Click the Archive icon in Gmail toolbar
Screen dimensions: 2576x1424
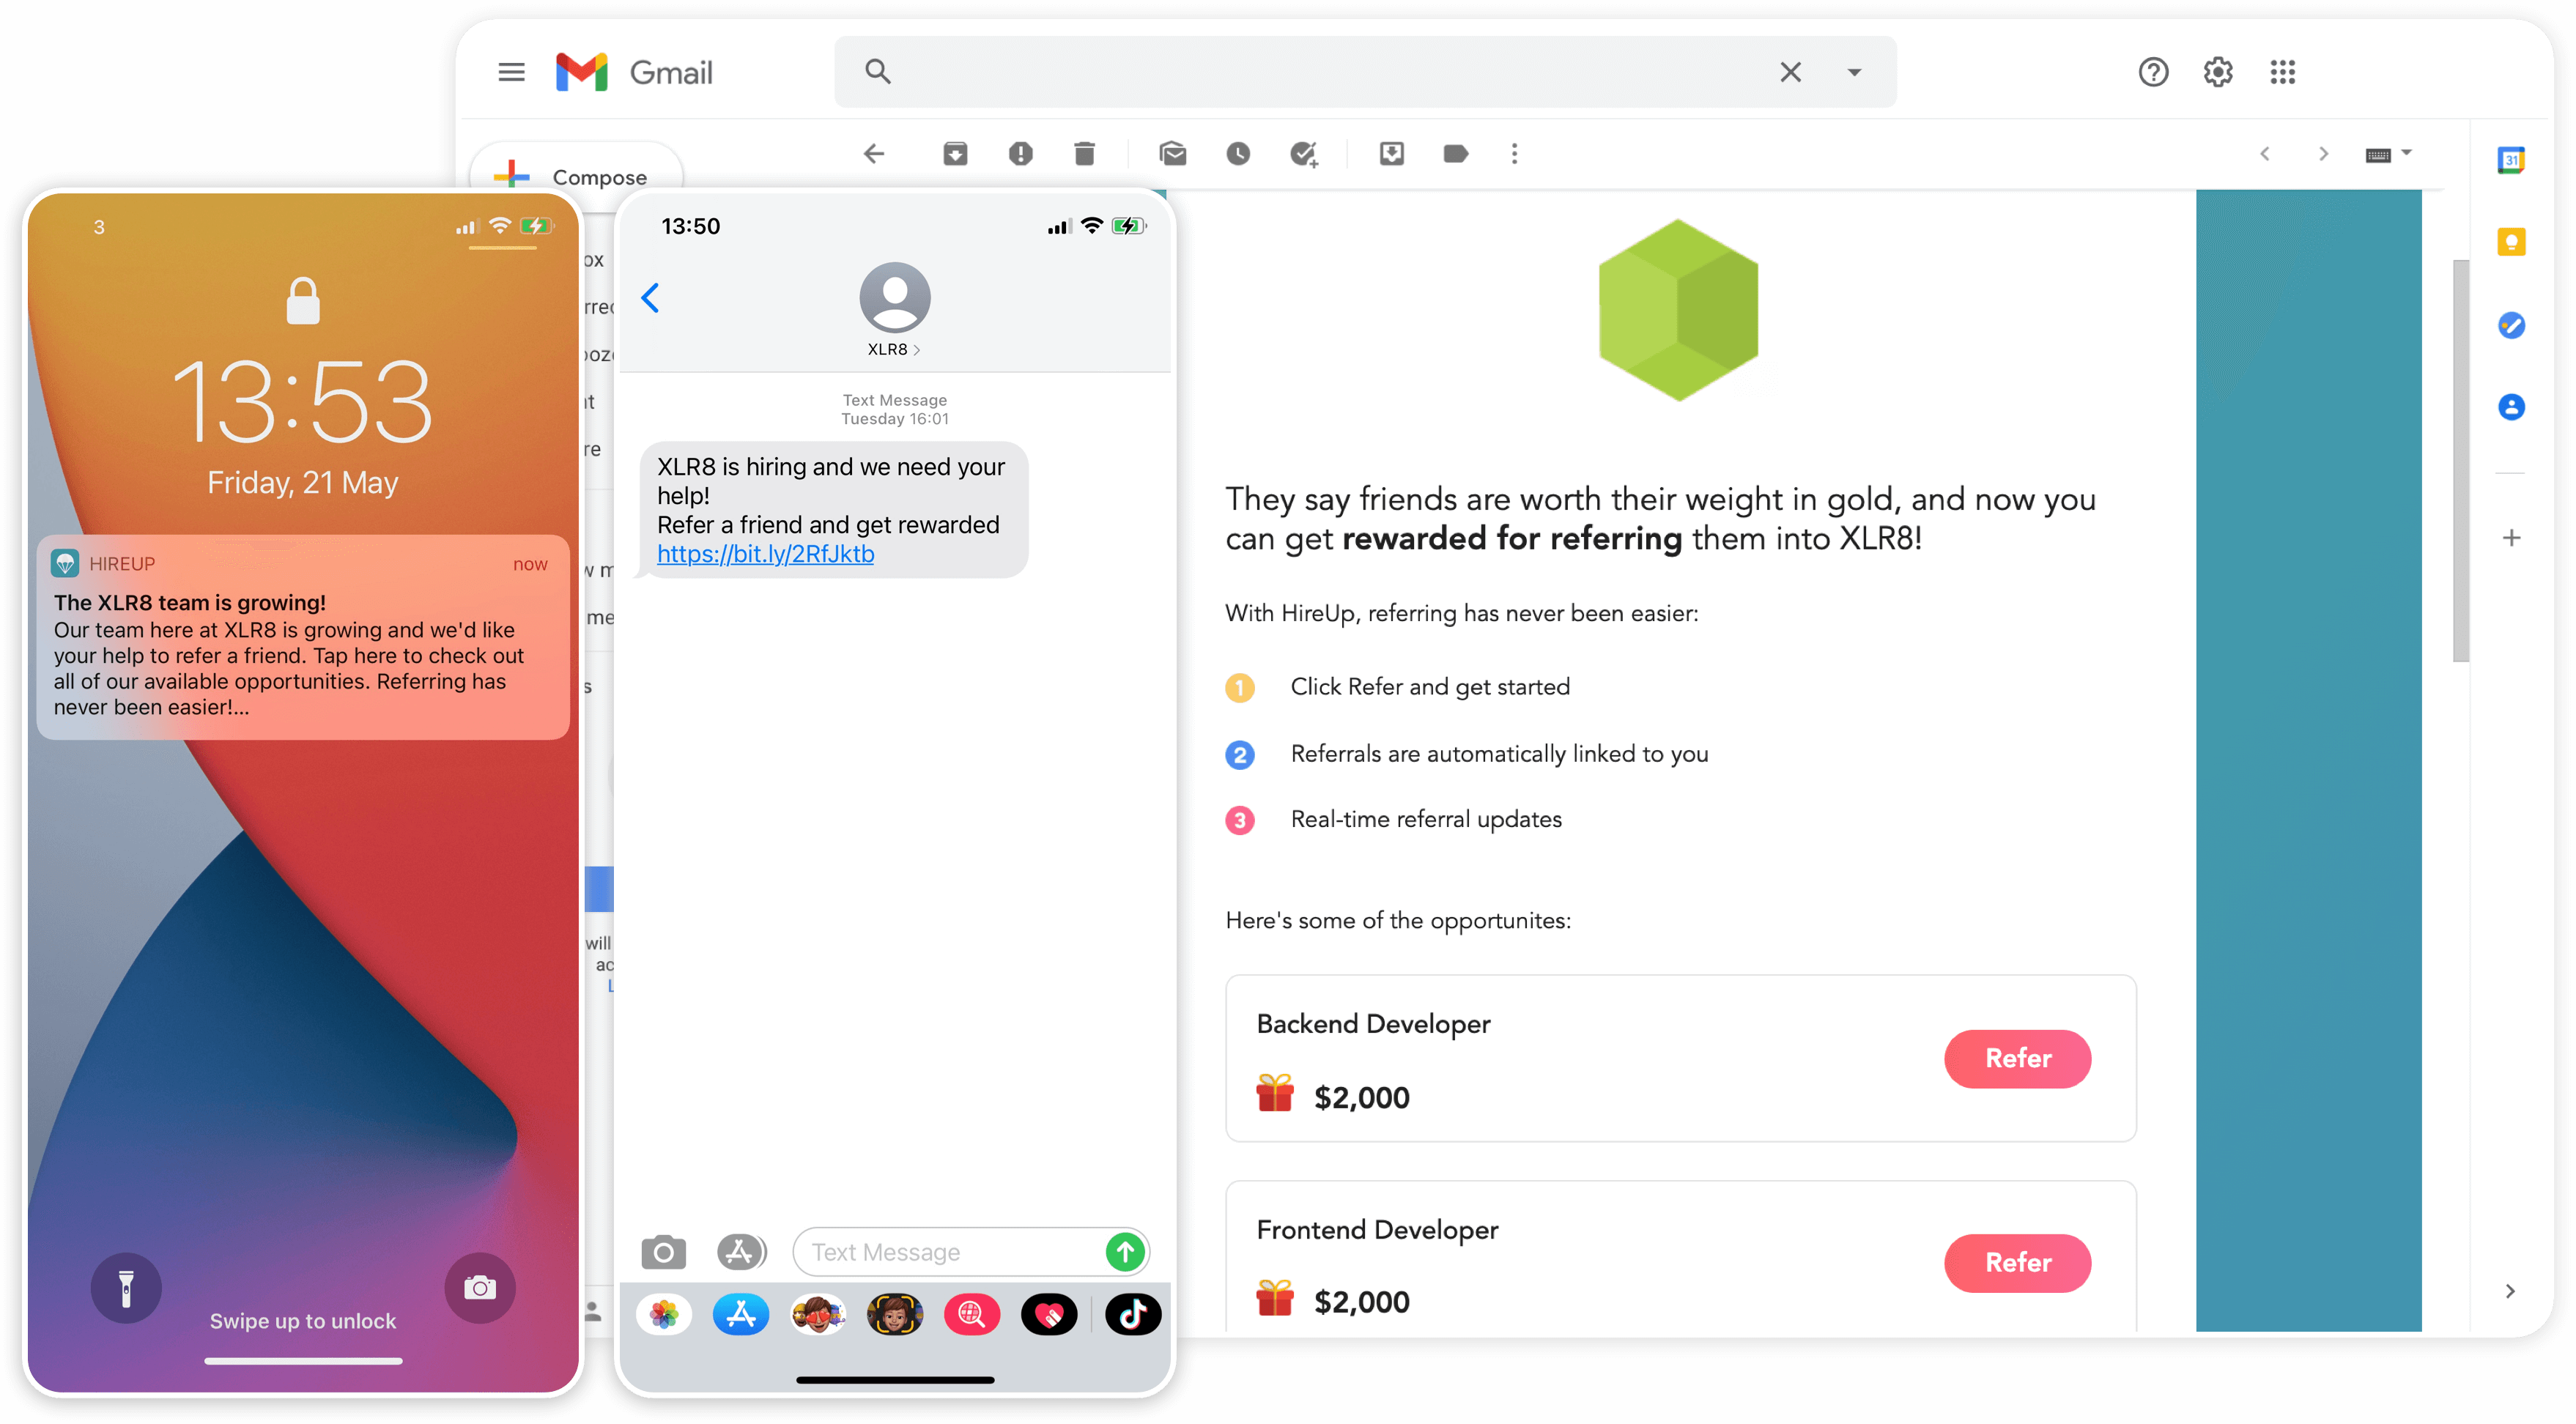pos(955,153)
